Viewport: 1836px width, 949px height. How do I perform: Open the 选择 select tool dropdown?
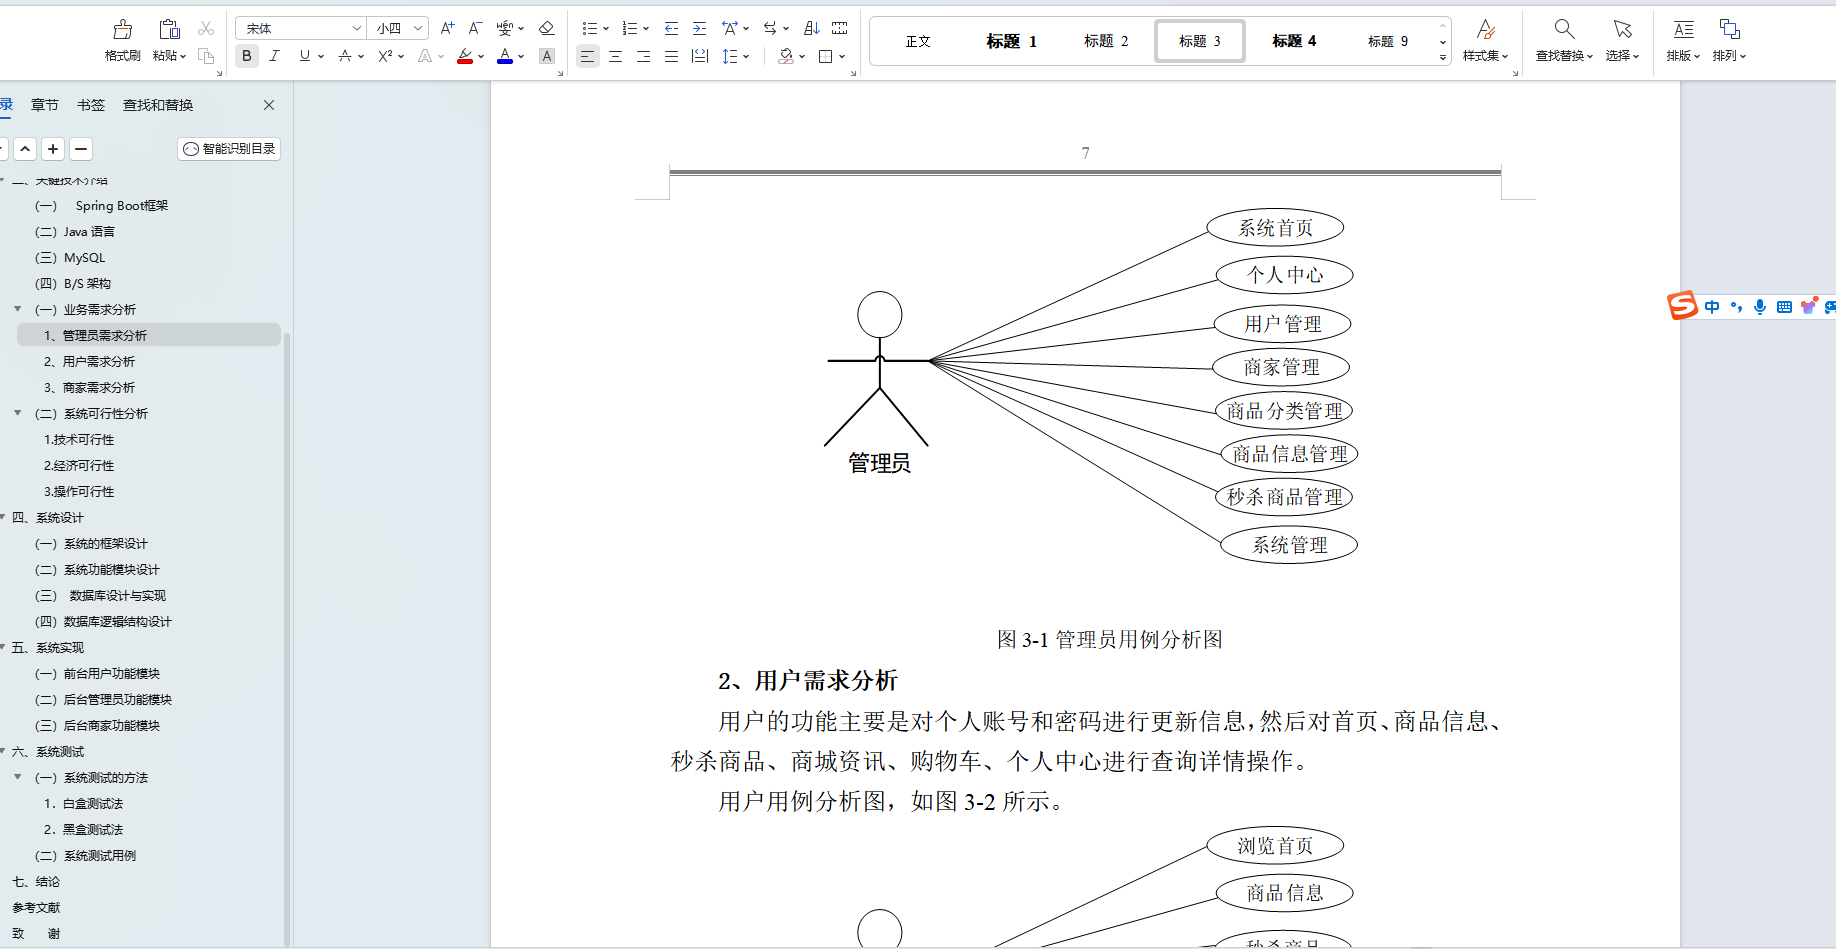[x=1622, y=40]
